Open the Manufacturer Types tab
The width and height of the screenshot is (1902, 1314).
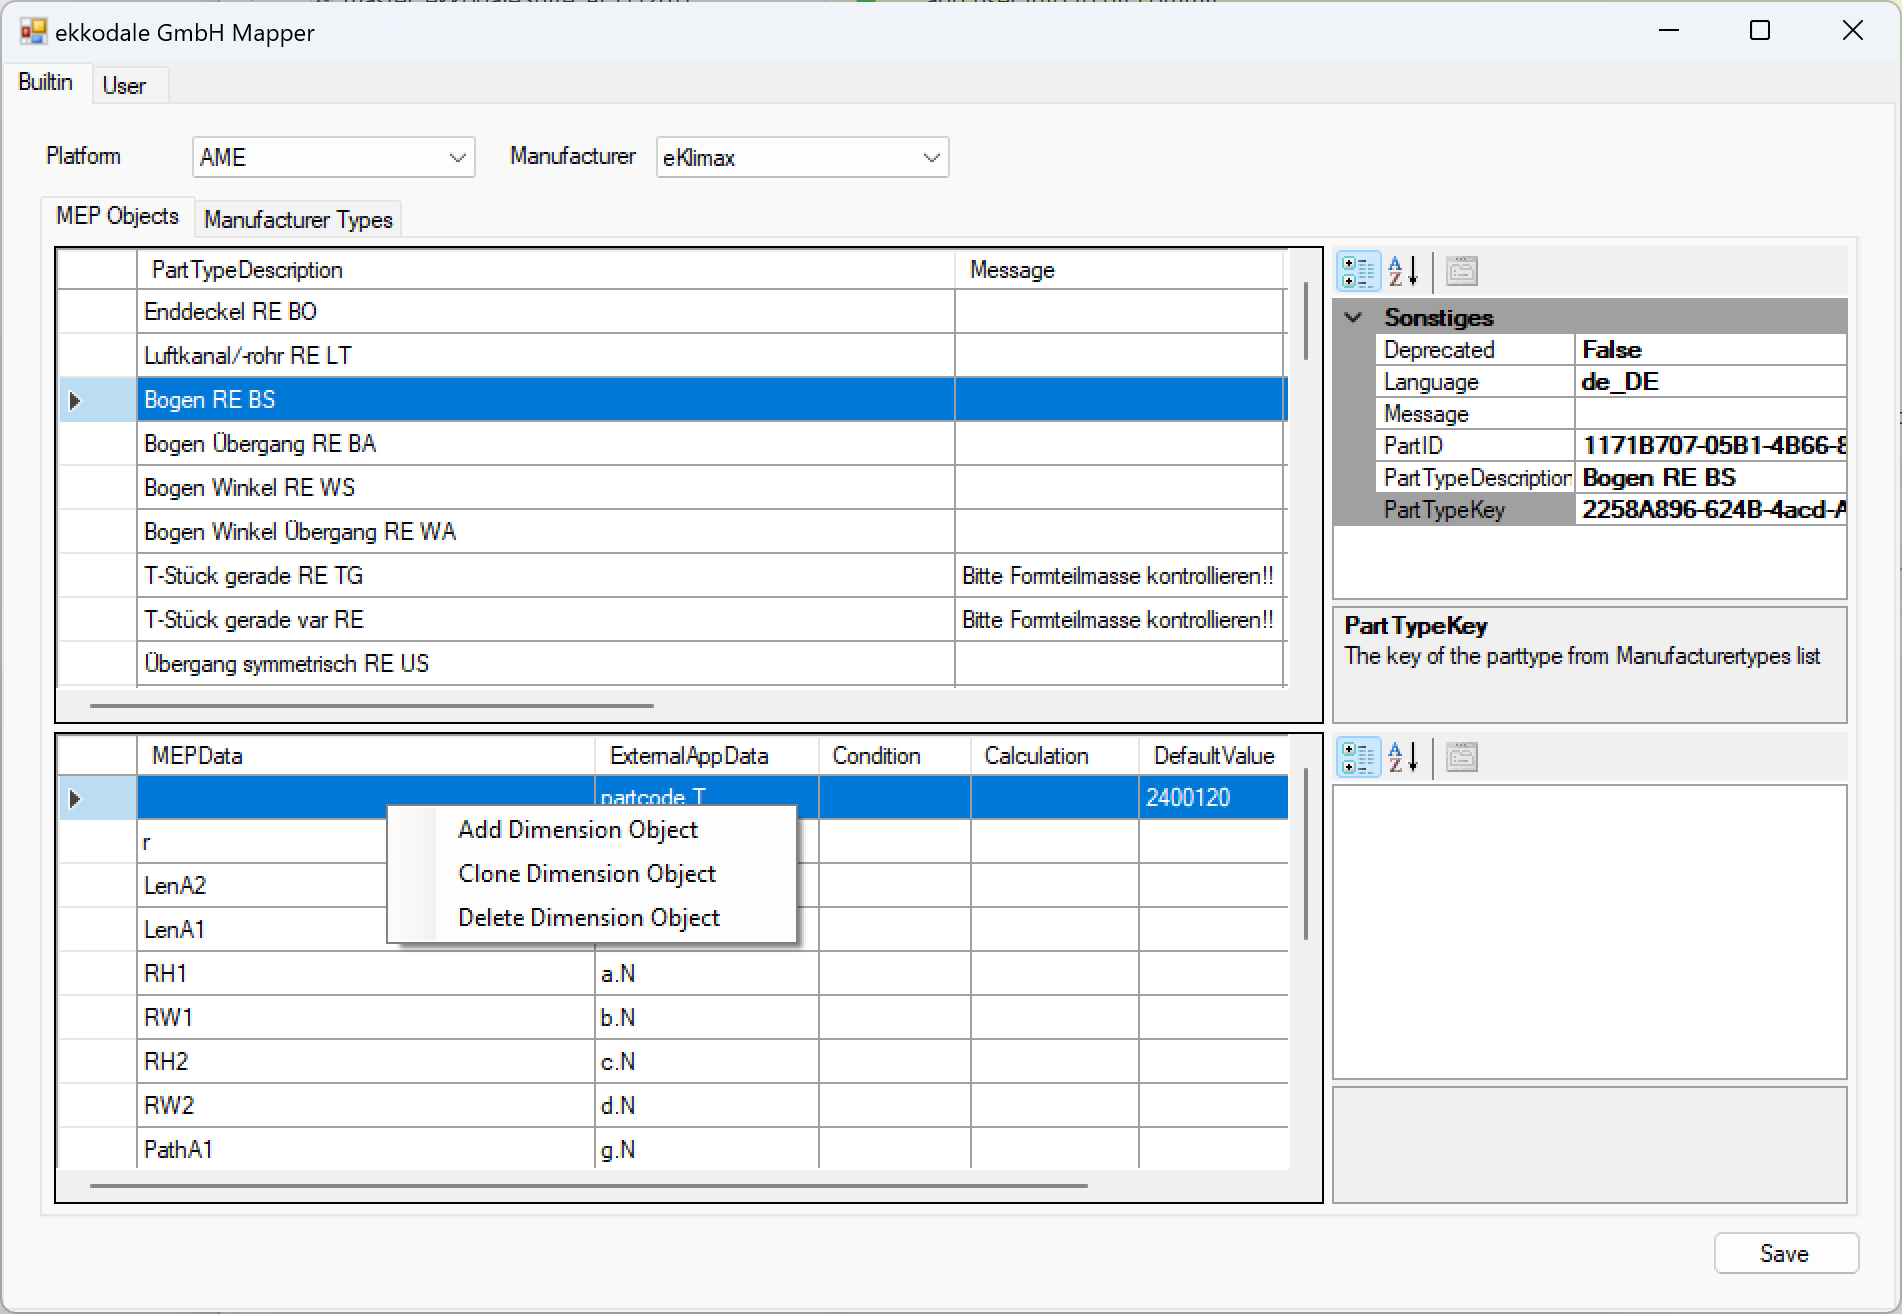point(298,220)
